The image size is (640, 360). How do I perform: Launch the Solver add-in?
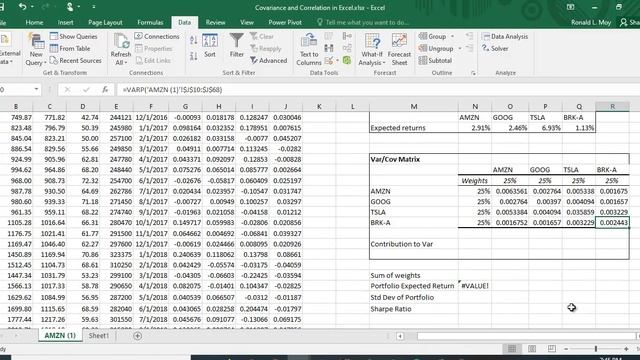495,48
